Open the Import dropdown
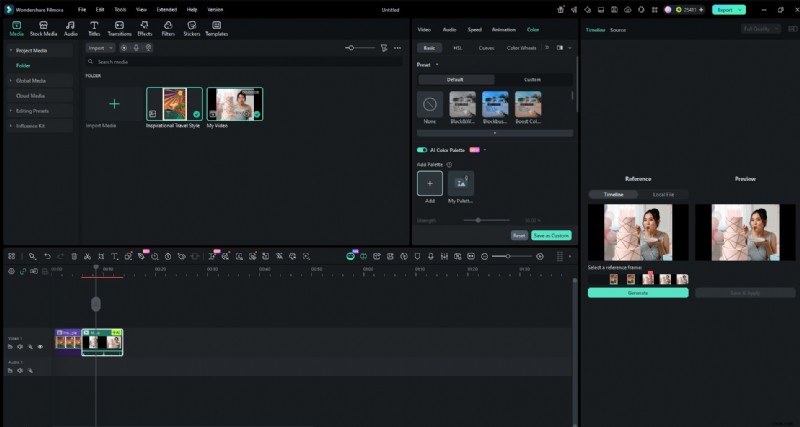The image size is (800, 427). pos(100,48)
